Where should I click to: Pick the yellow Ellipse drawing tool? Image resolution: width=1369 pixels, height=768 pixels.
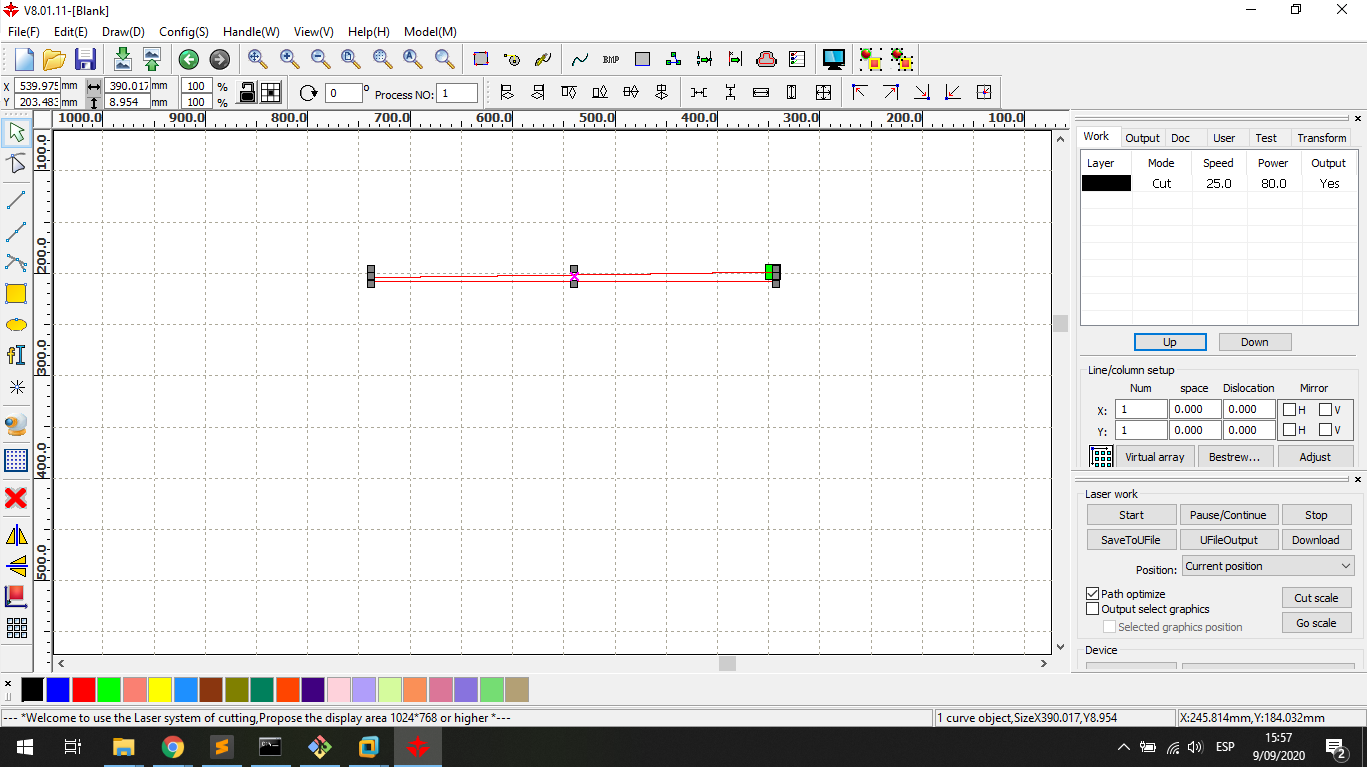click(16, 325)
